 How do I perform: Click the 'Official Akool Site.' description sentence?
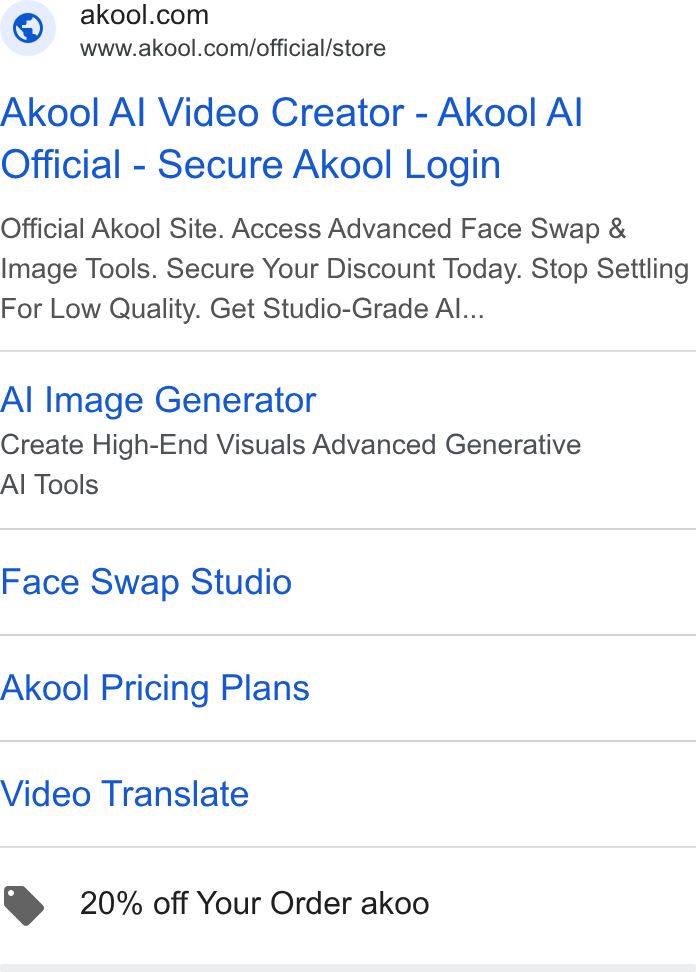(112, 229)
